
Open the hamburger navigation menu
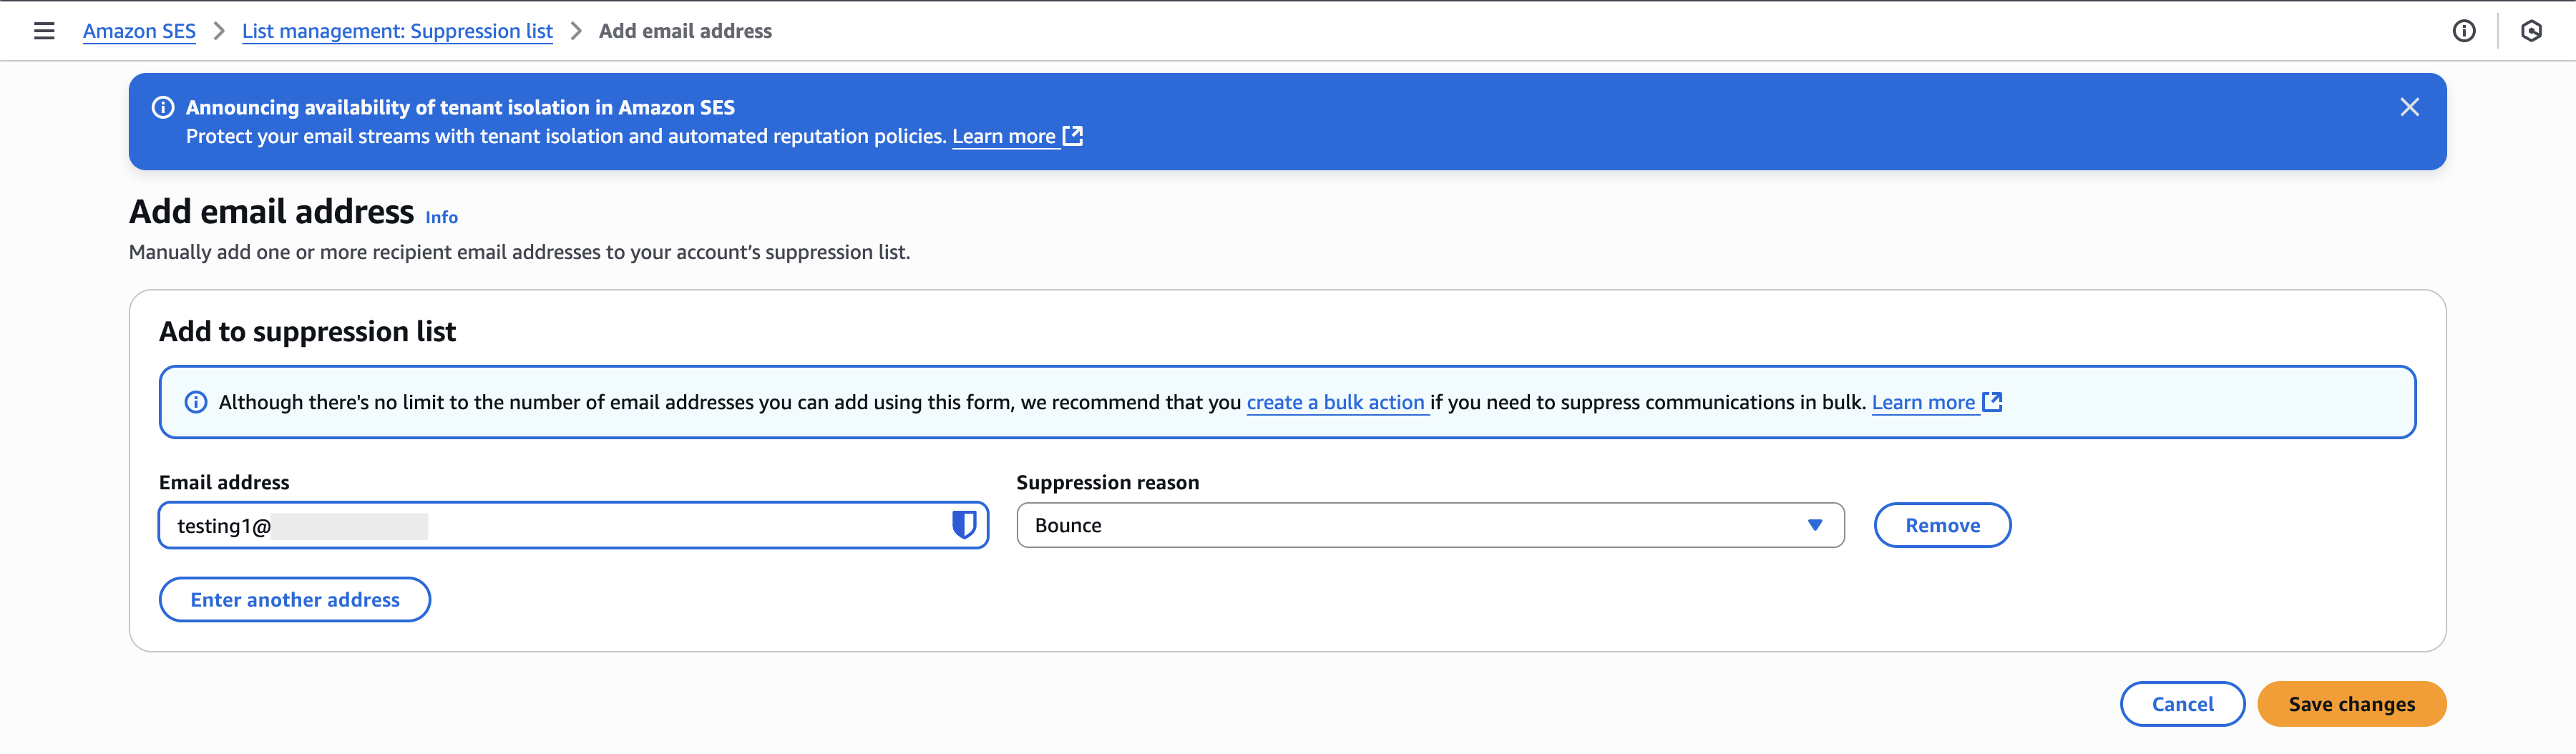pos(44,31)
